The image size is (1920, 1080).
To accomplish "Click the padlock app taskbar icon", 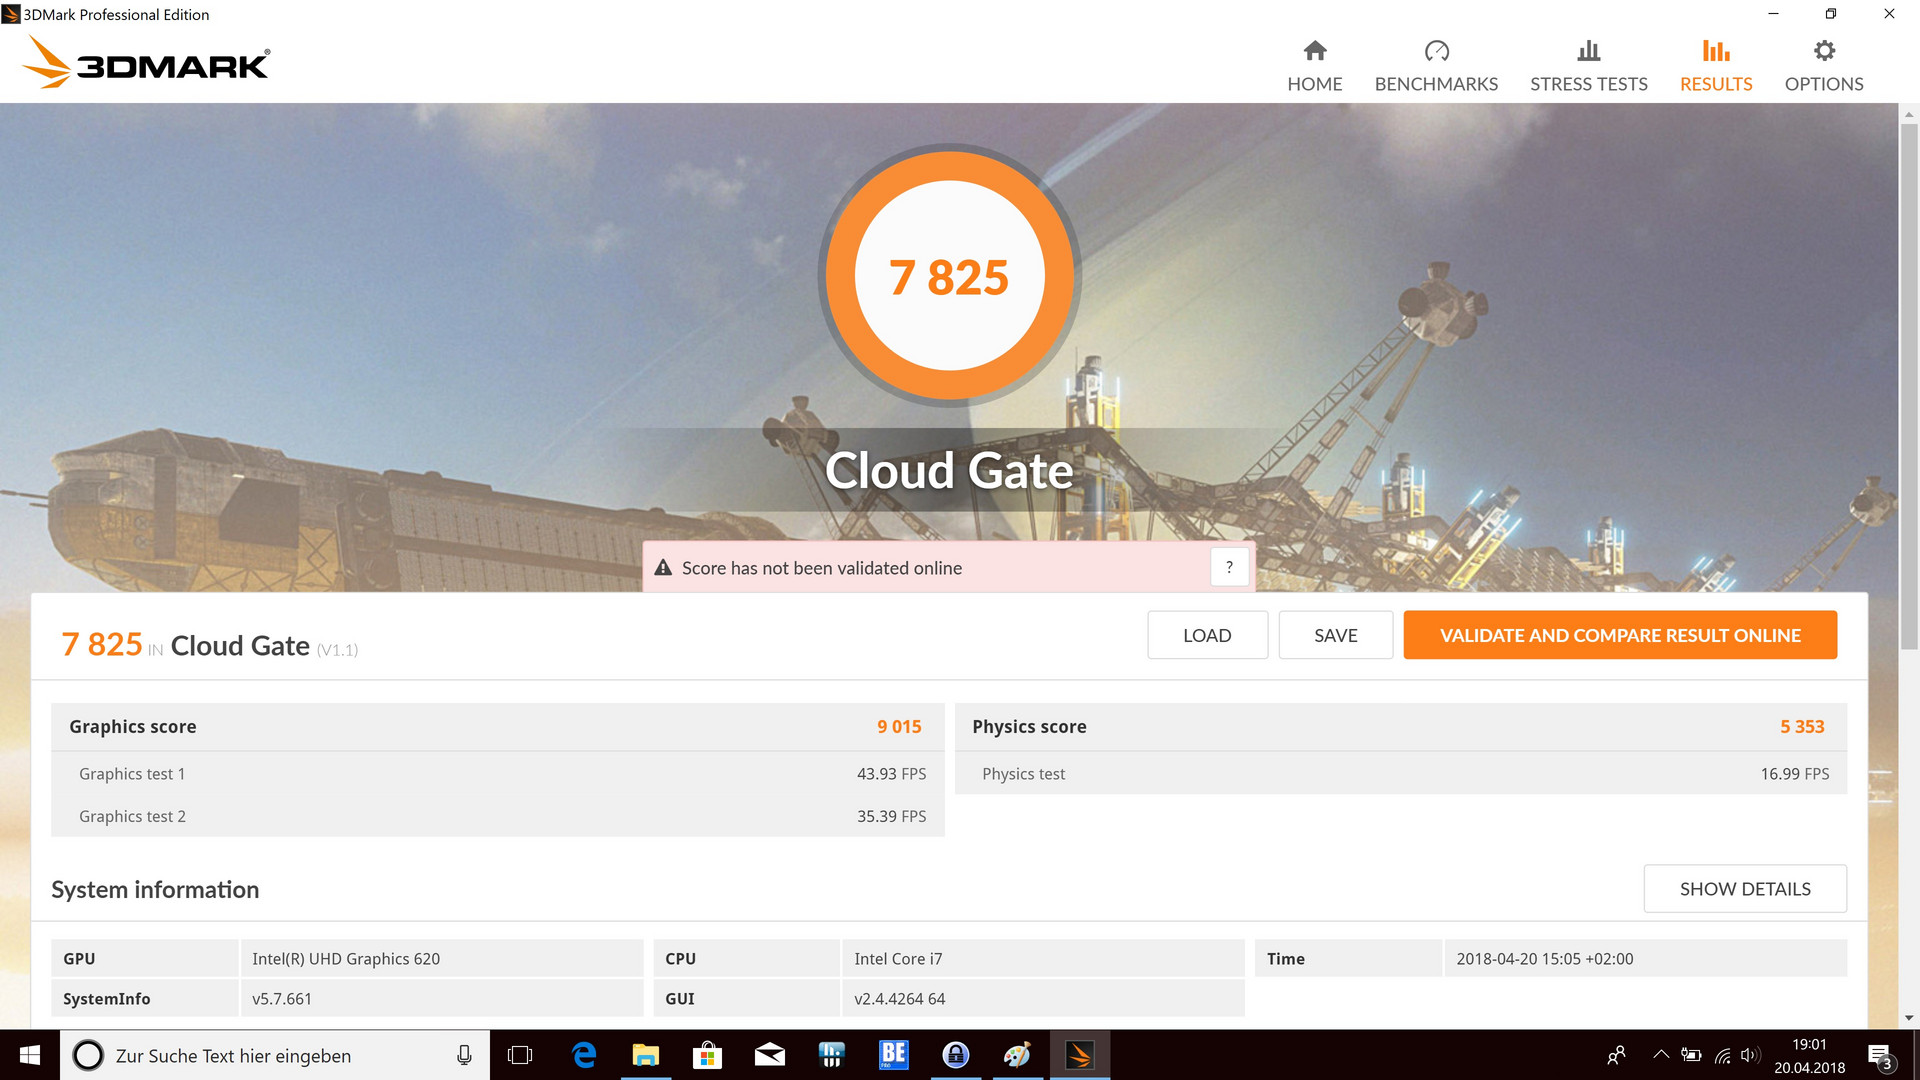I will [956, 1055].
